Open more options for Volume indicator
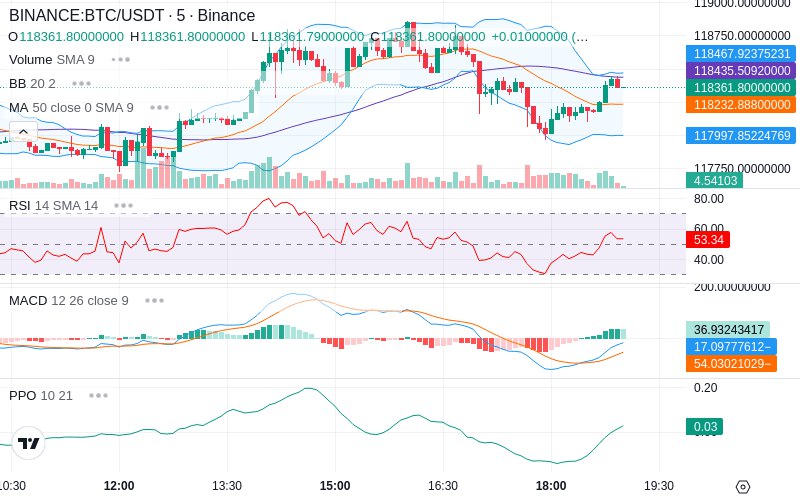Screen dimensions: 800x500 pos(121,60)
